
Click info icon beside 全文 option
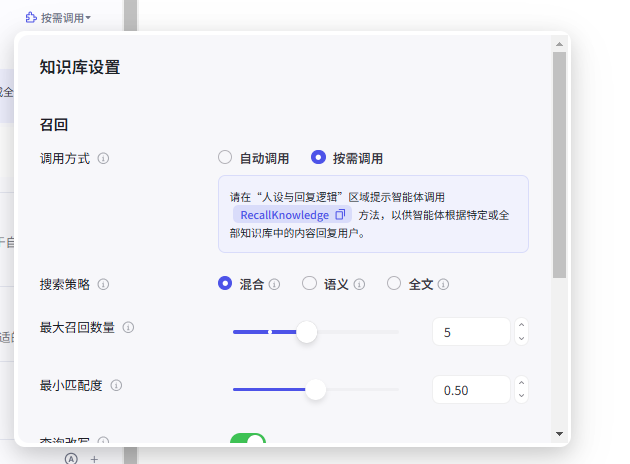point(443,284)
